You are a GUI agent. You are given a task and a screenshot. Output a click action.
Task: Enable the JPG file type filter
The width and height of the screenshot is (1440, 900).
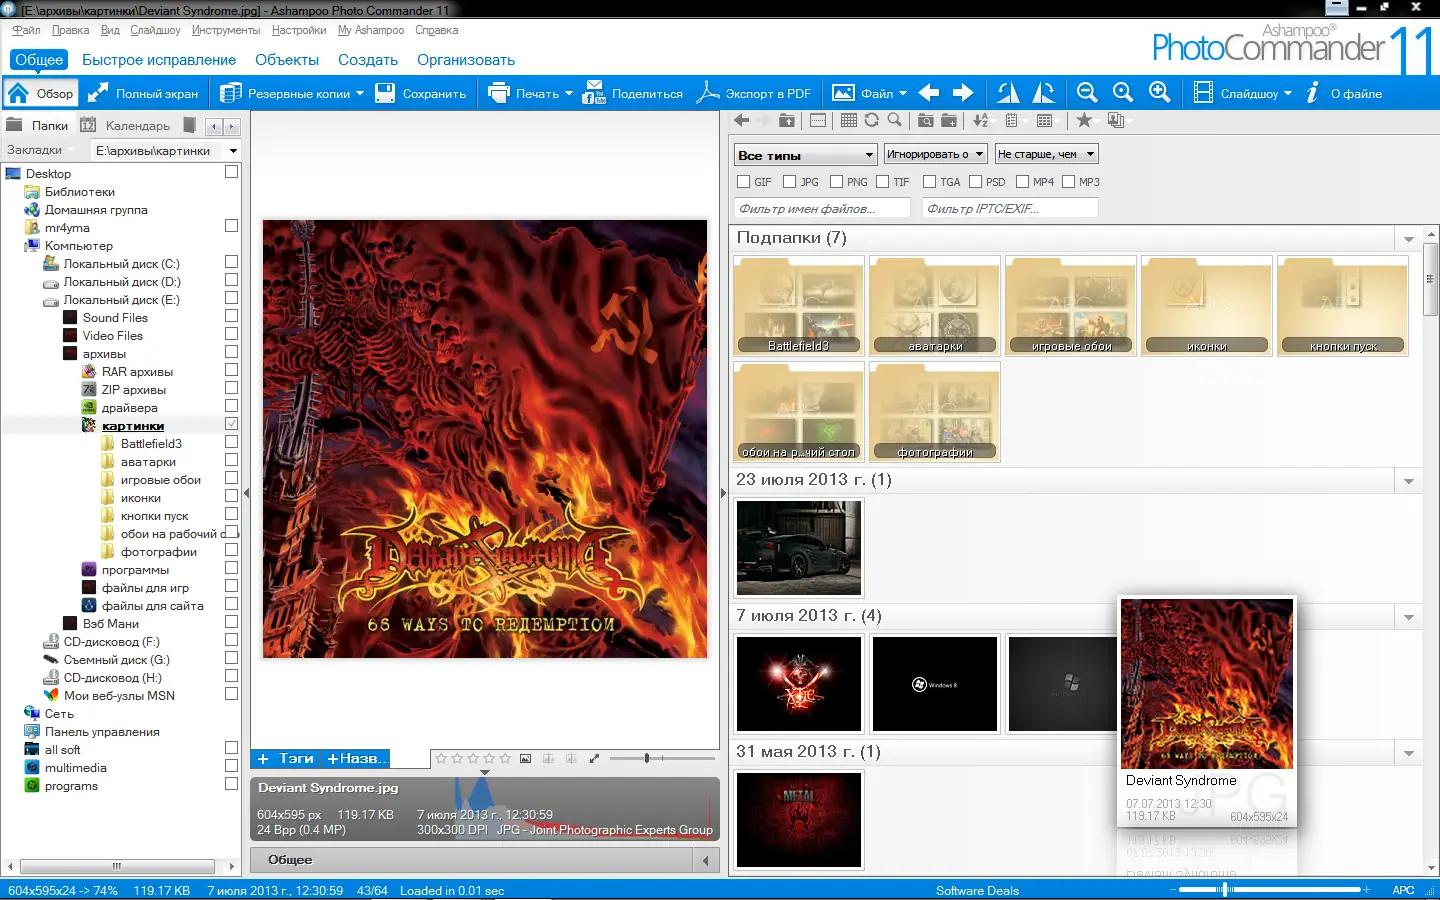click(x=788, y=181)
